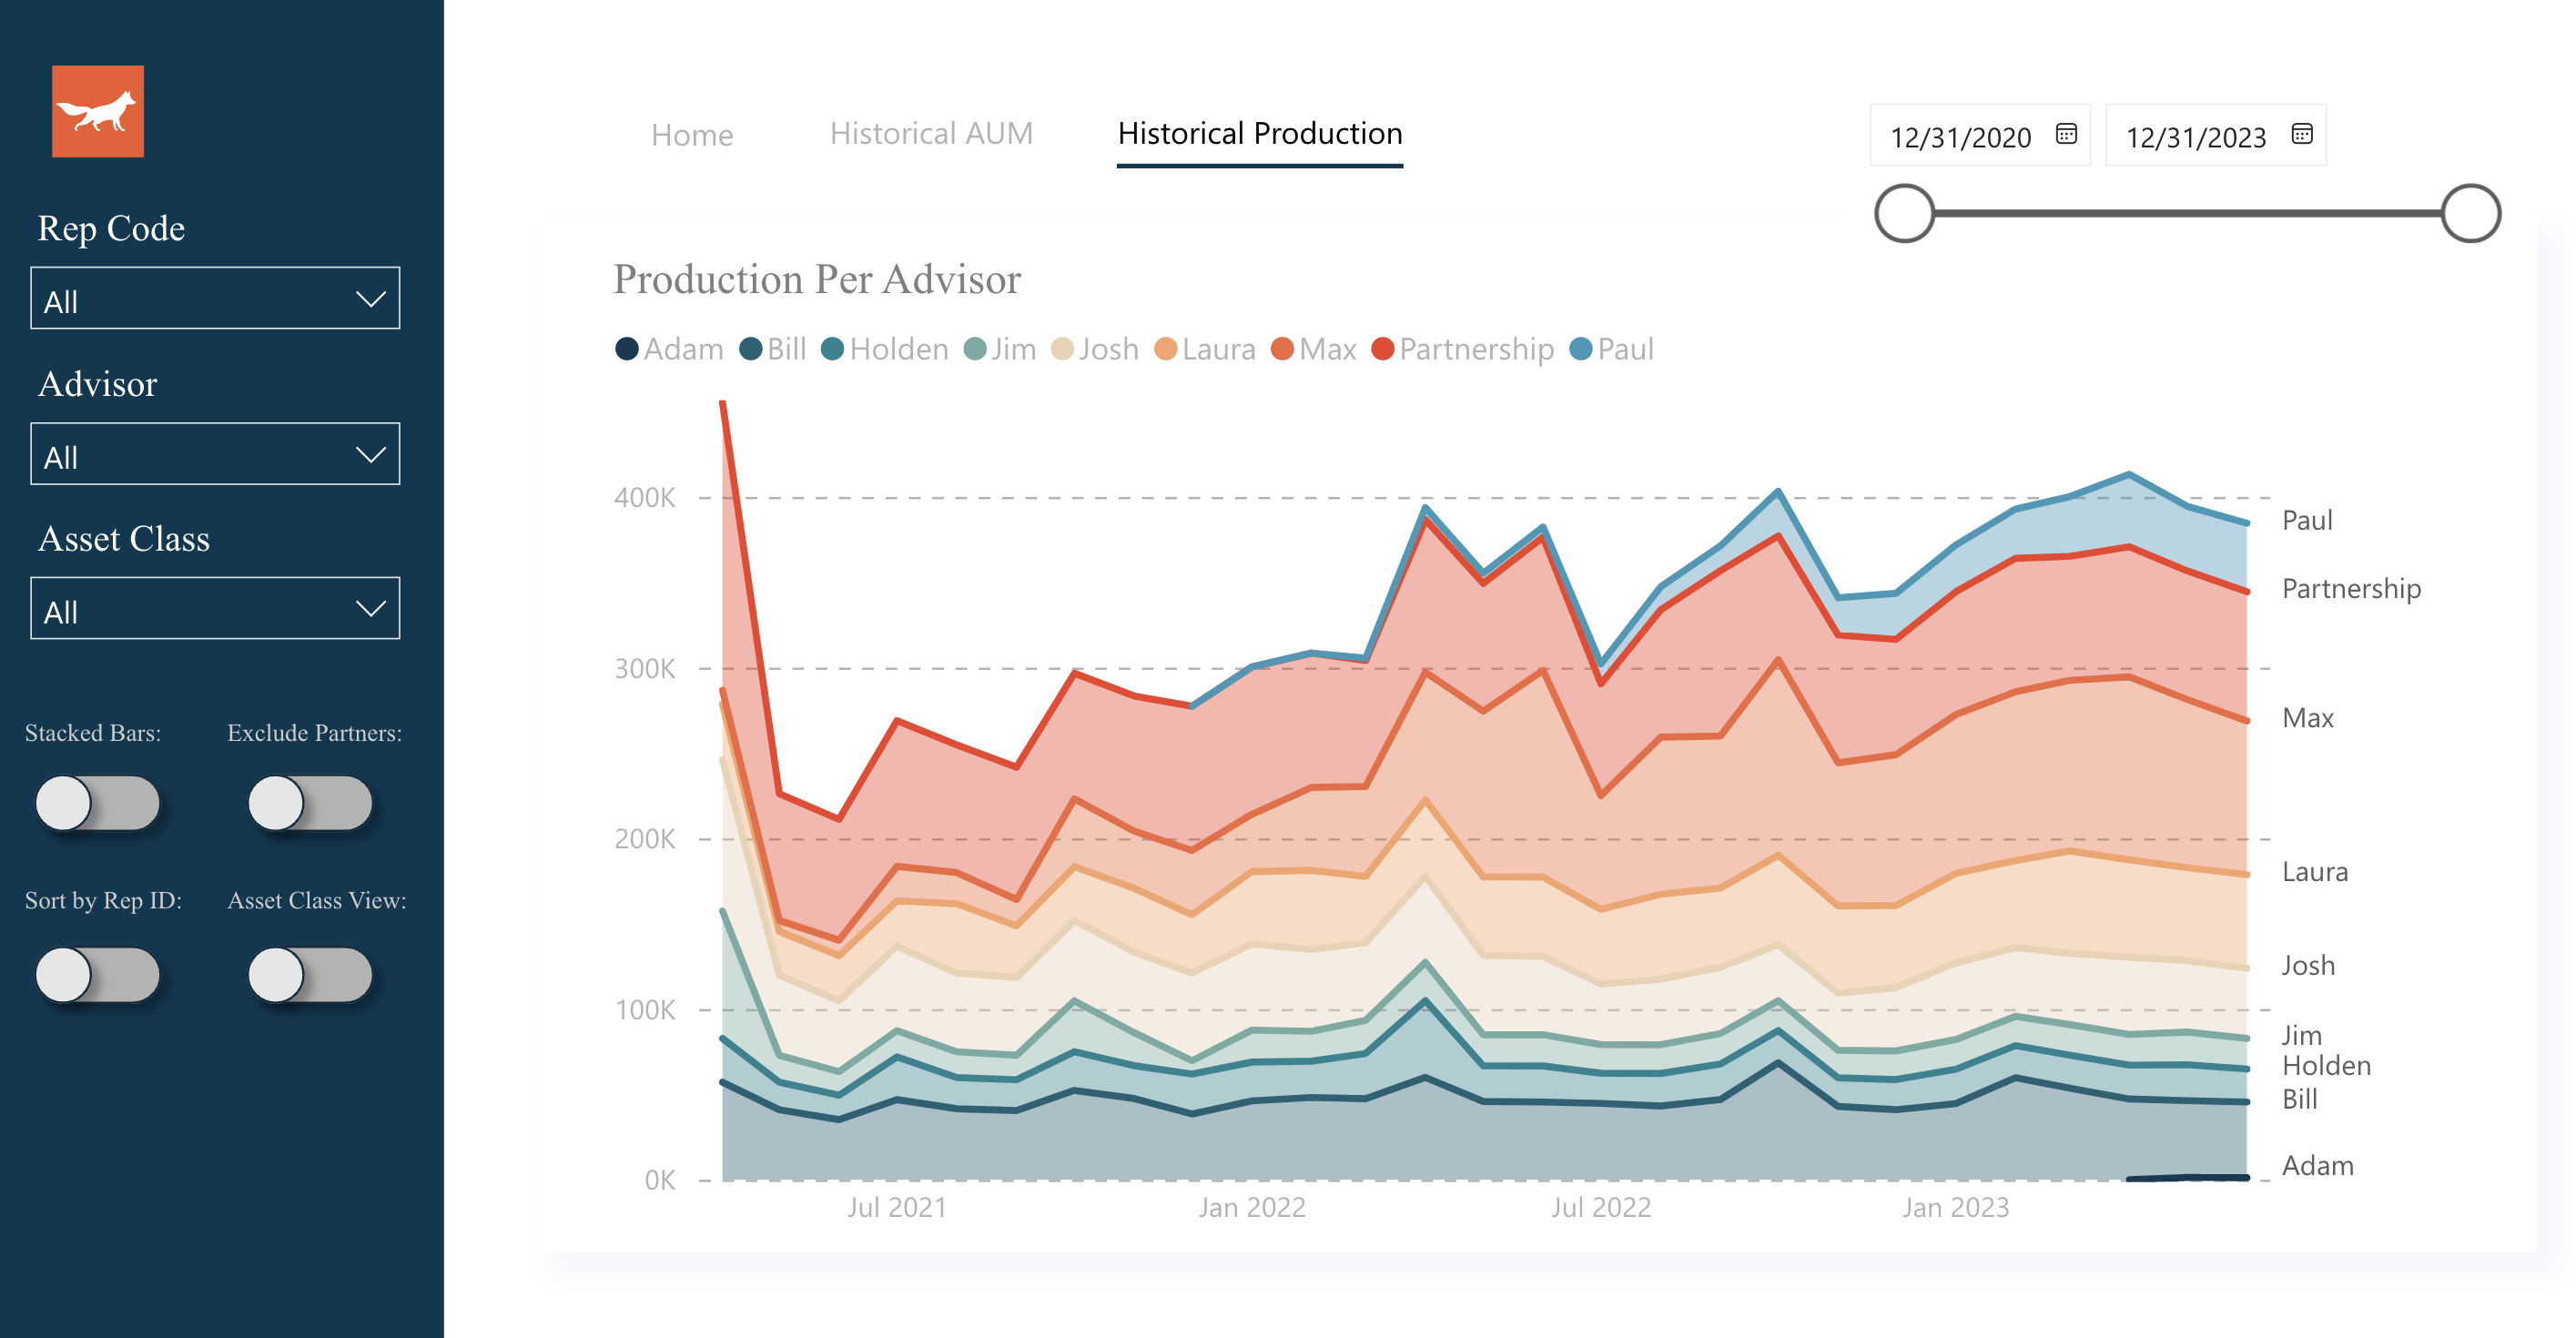This screenshot has height=1338, width=2576.
Task: Click the Laura legend dot
Action: (1165, 349)
